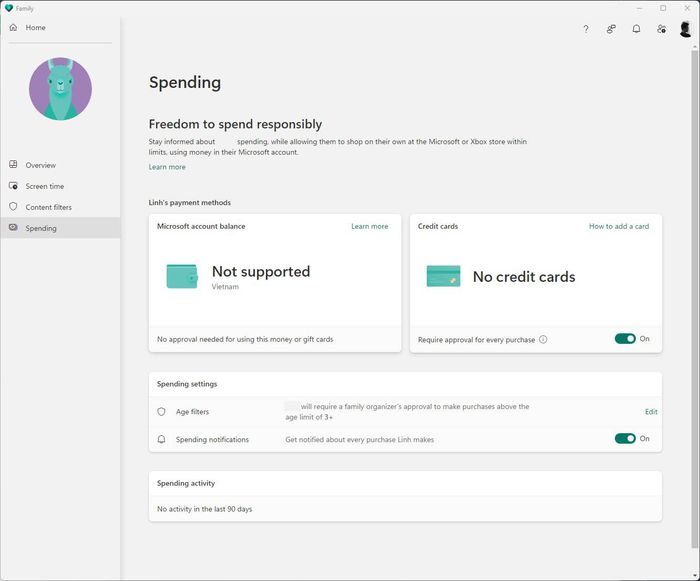The height and width of the screenshot is (581, 700).
Task: Turn off Spending notifications switch
Action: point(625,439)
